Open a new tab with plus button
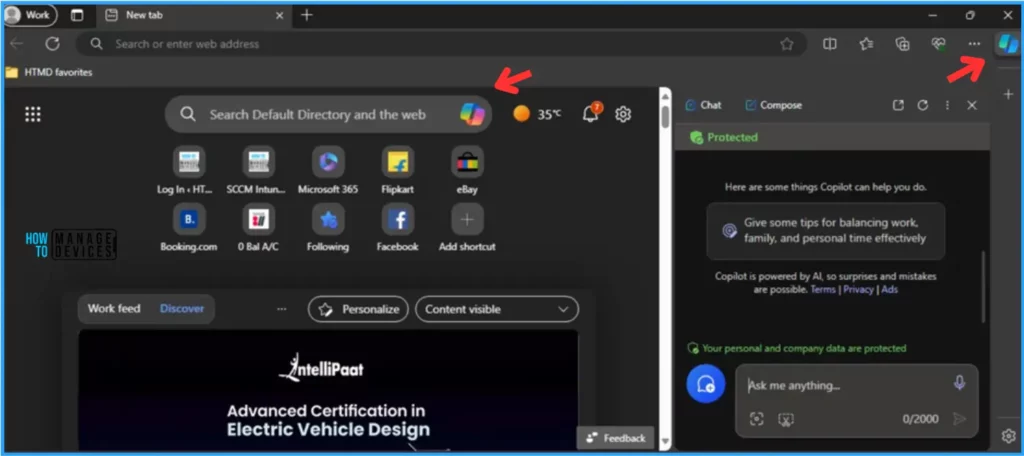The height and width of the screenshot is (456, 1024). (x=306, y=15)
